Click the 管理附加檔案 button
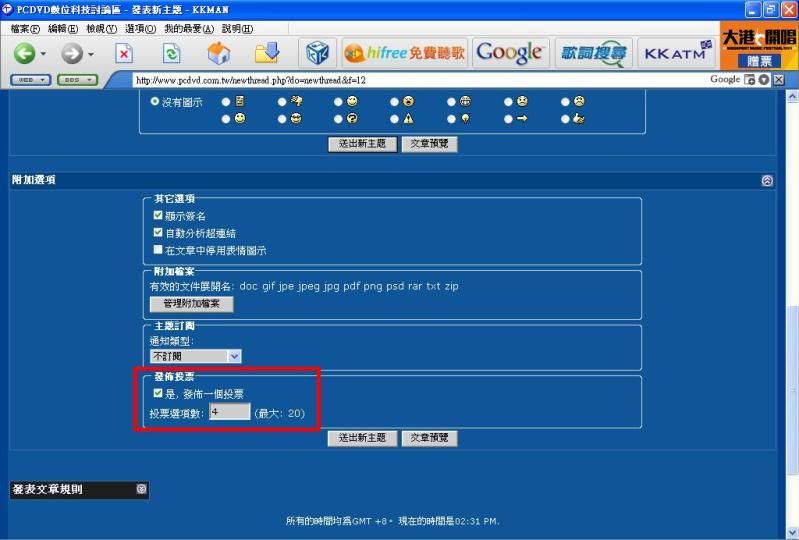This screenshot has width=799, height=540. pos(191,303)
